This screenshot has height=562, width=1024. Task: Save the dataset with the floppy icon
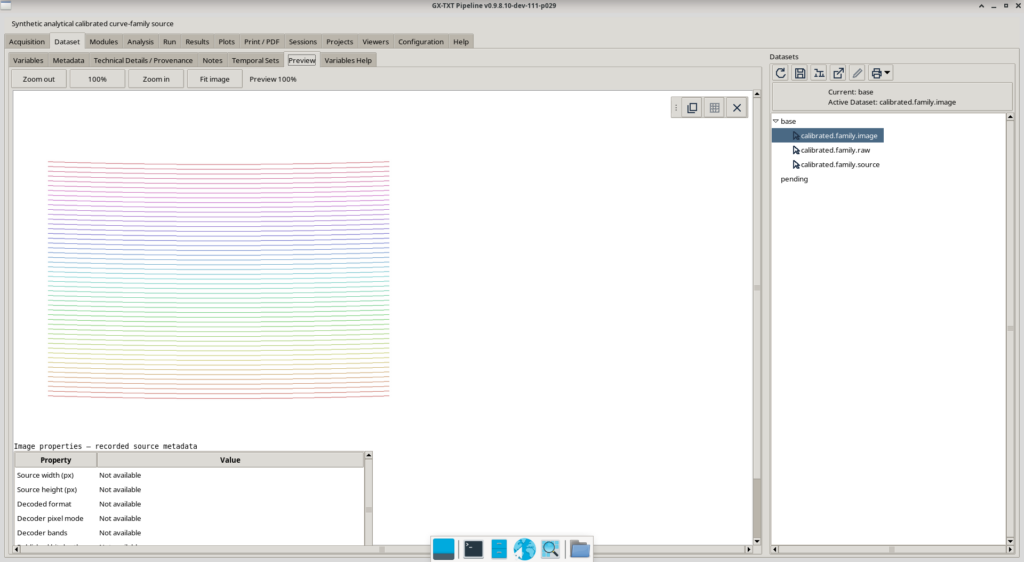point(799,73)
